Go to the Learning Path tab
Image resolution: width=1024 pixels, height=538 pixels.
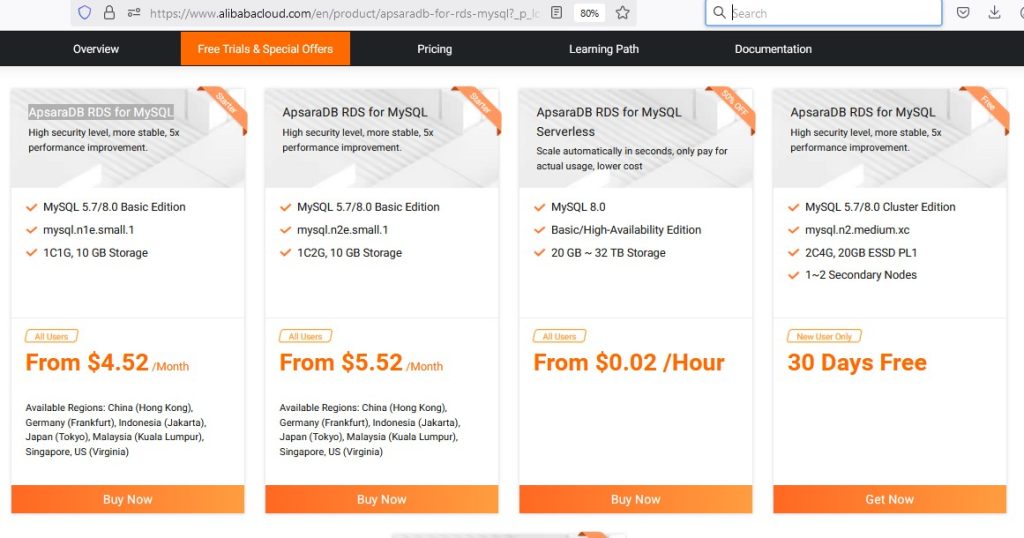tap(604, 49)
